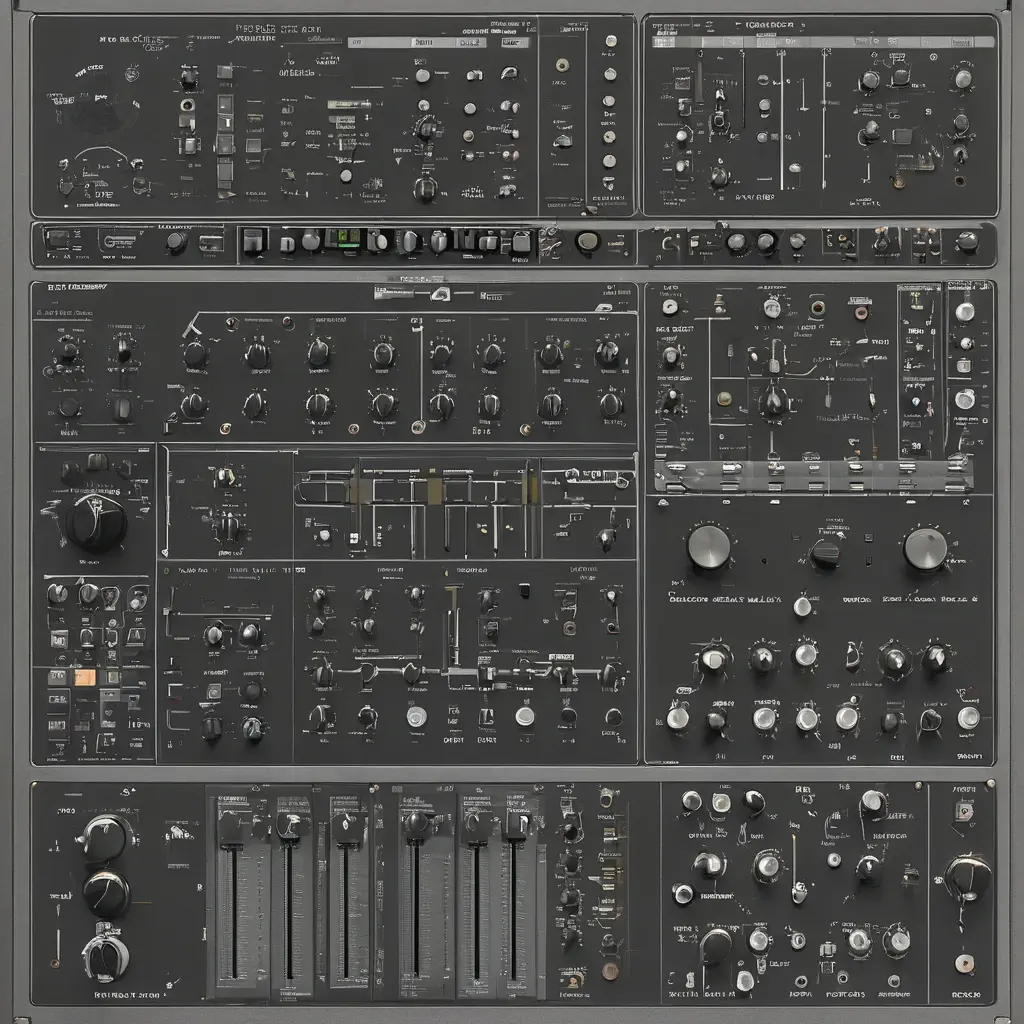The image size is (1024, 1024).
Task: Click the top large black knob in the bottom-left panel
Action: [x=104, y=838]
